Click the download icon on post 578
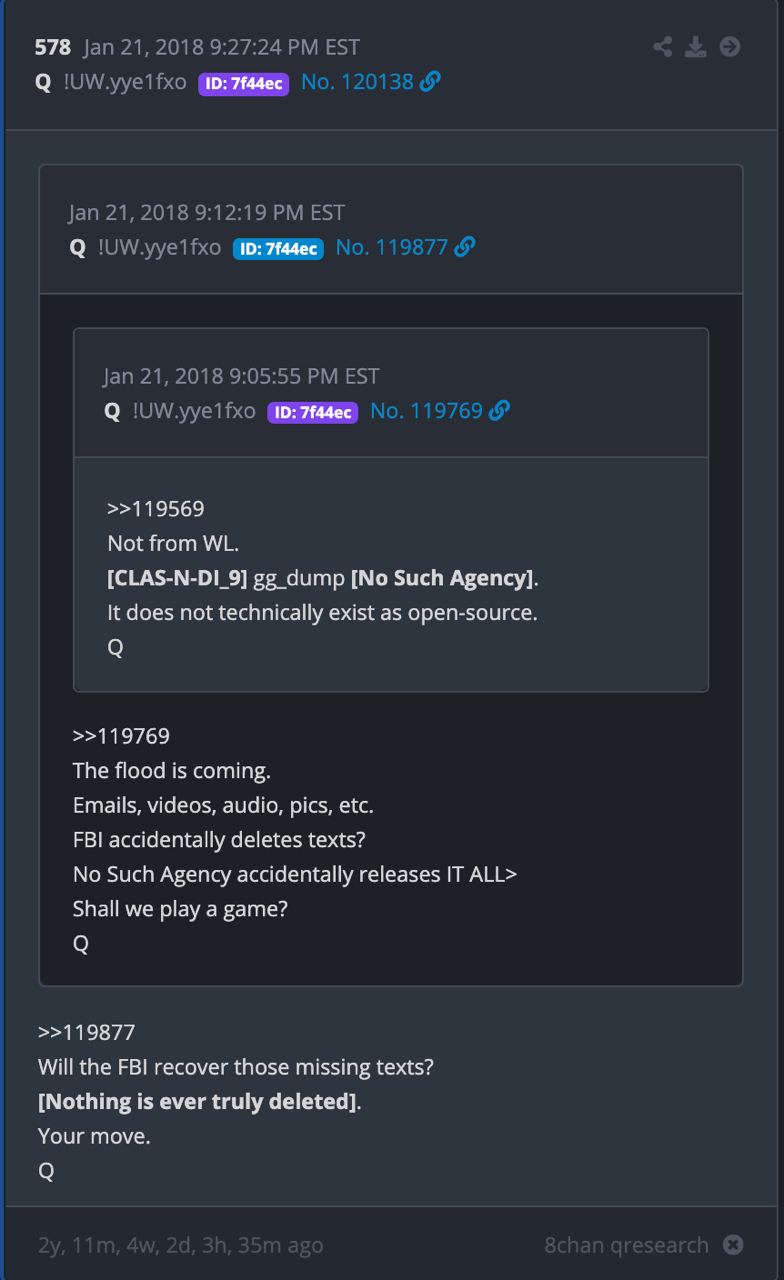784x1280 pixels. (696, 46)
